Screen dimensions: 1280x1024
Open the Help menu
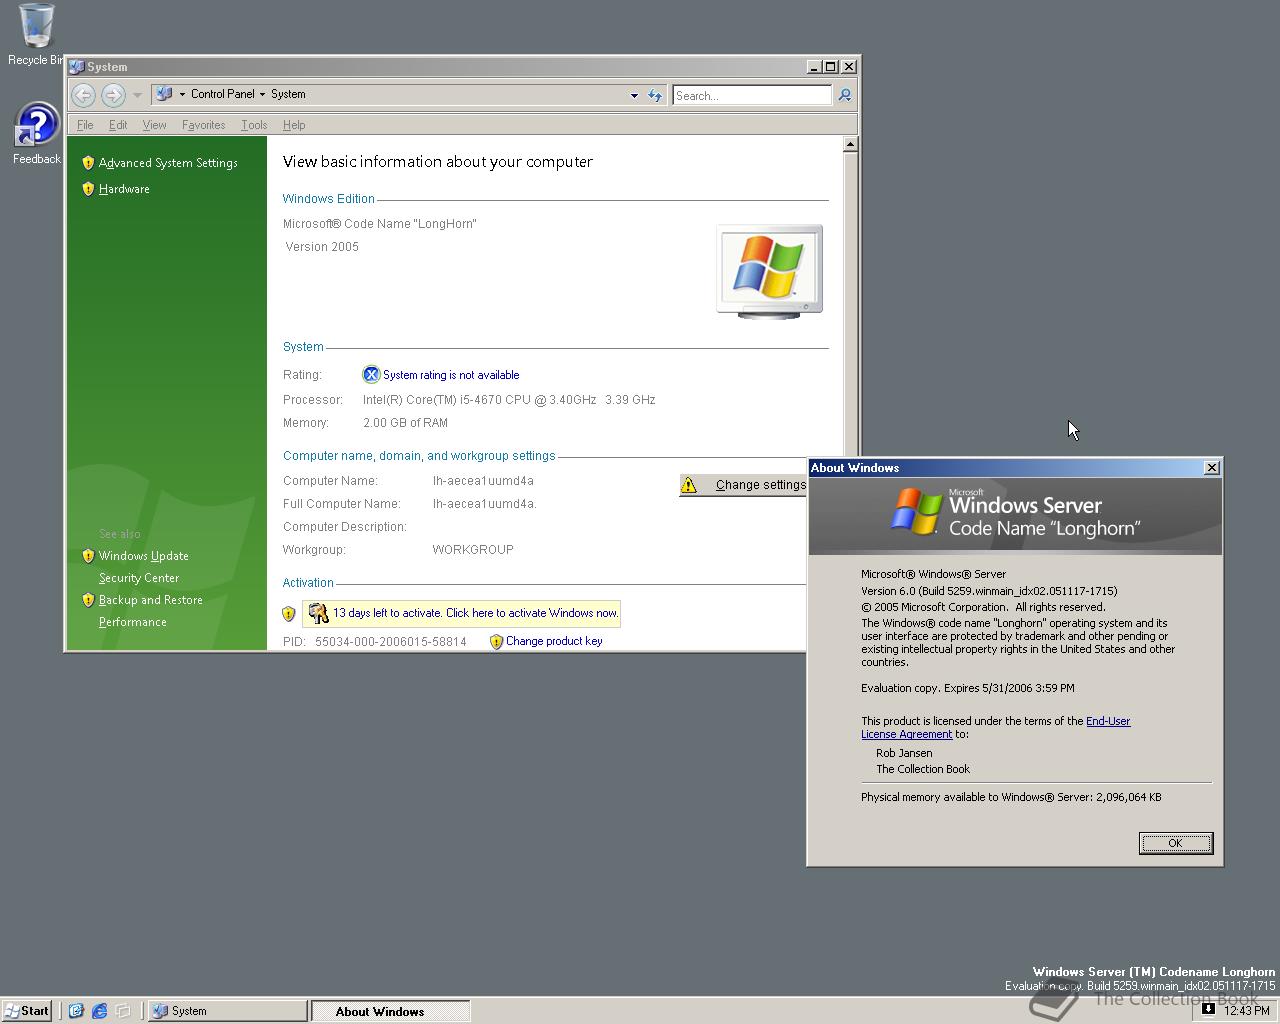[294, 125]
